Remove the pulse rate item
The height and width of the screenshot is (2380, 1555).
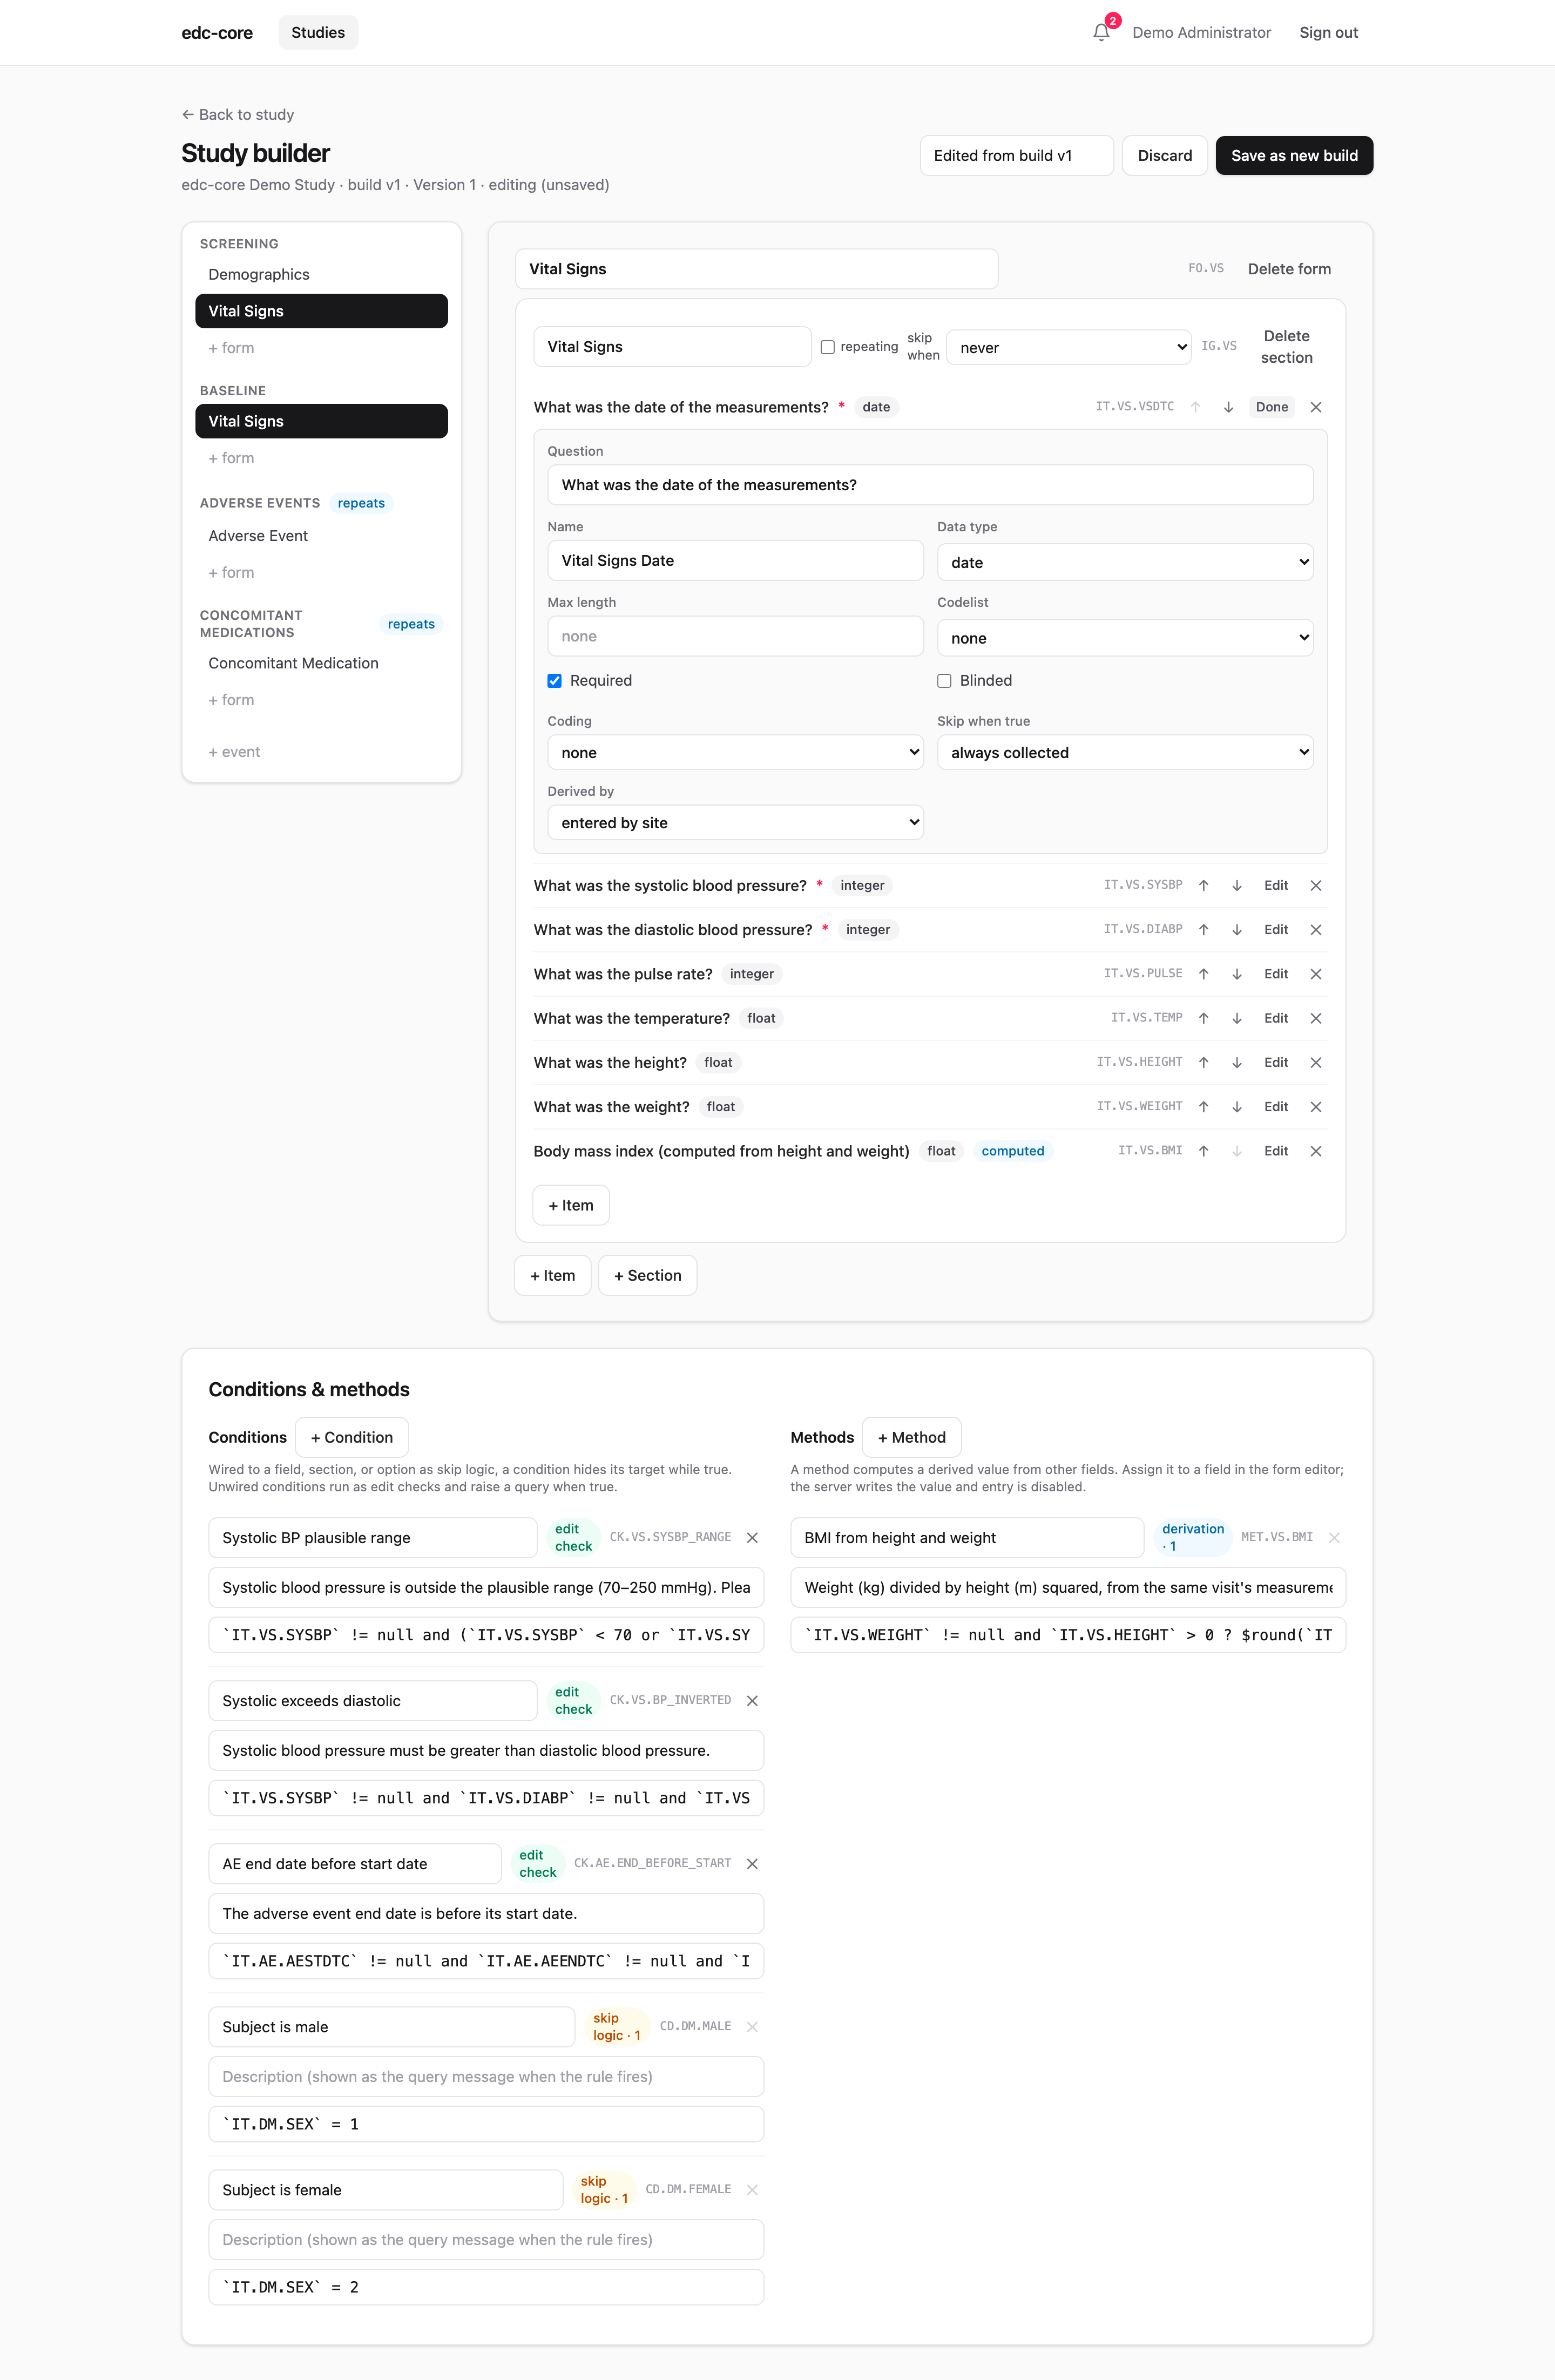click(1316, 973)
